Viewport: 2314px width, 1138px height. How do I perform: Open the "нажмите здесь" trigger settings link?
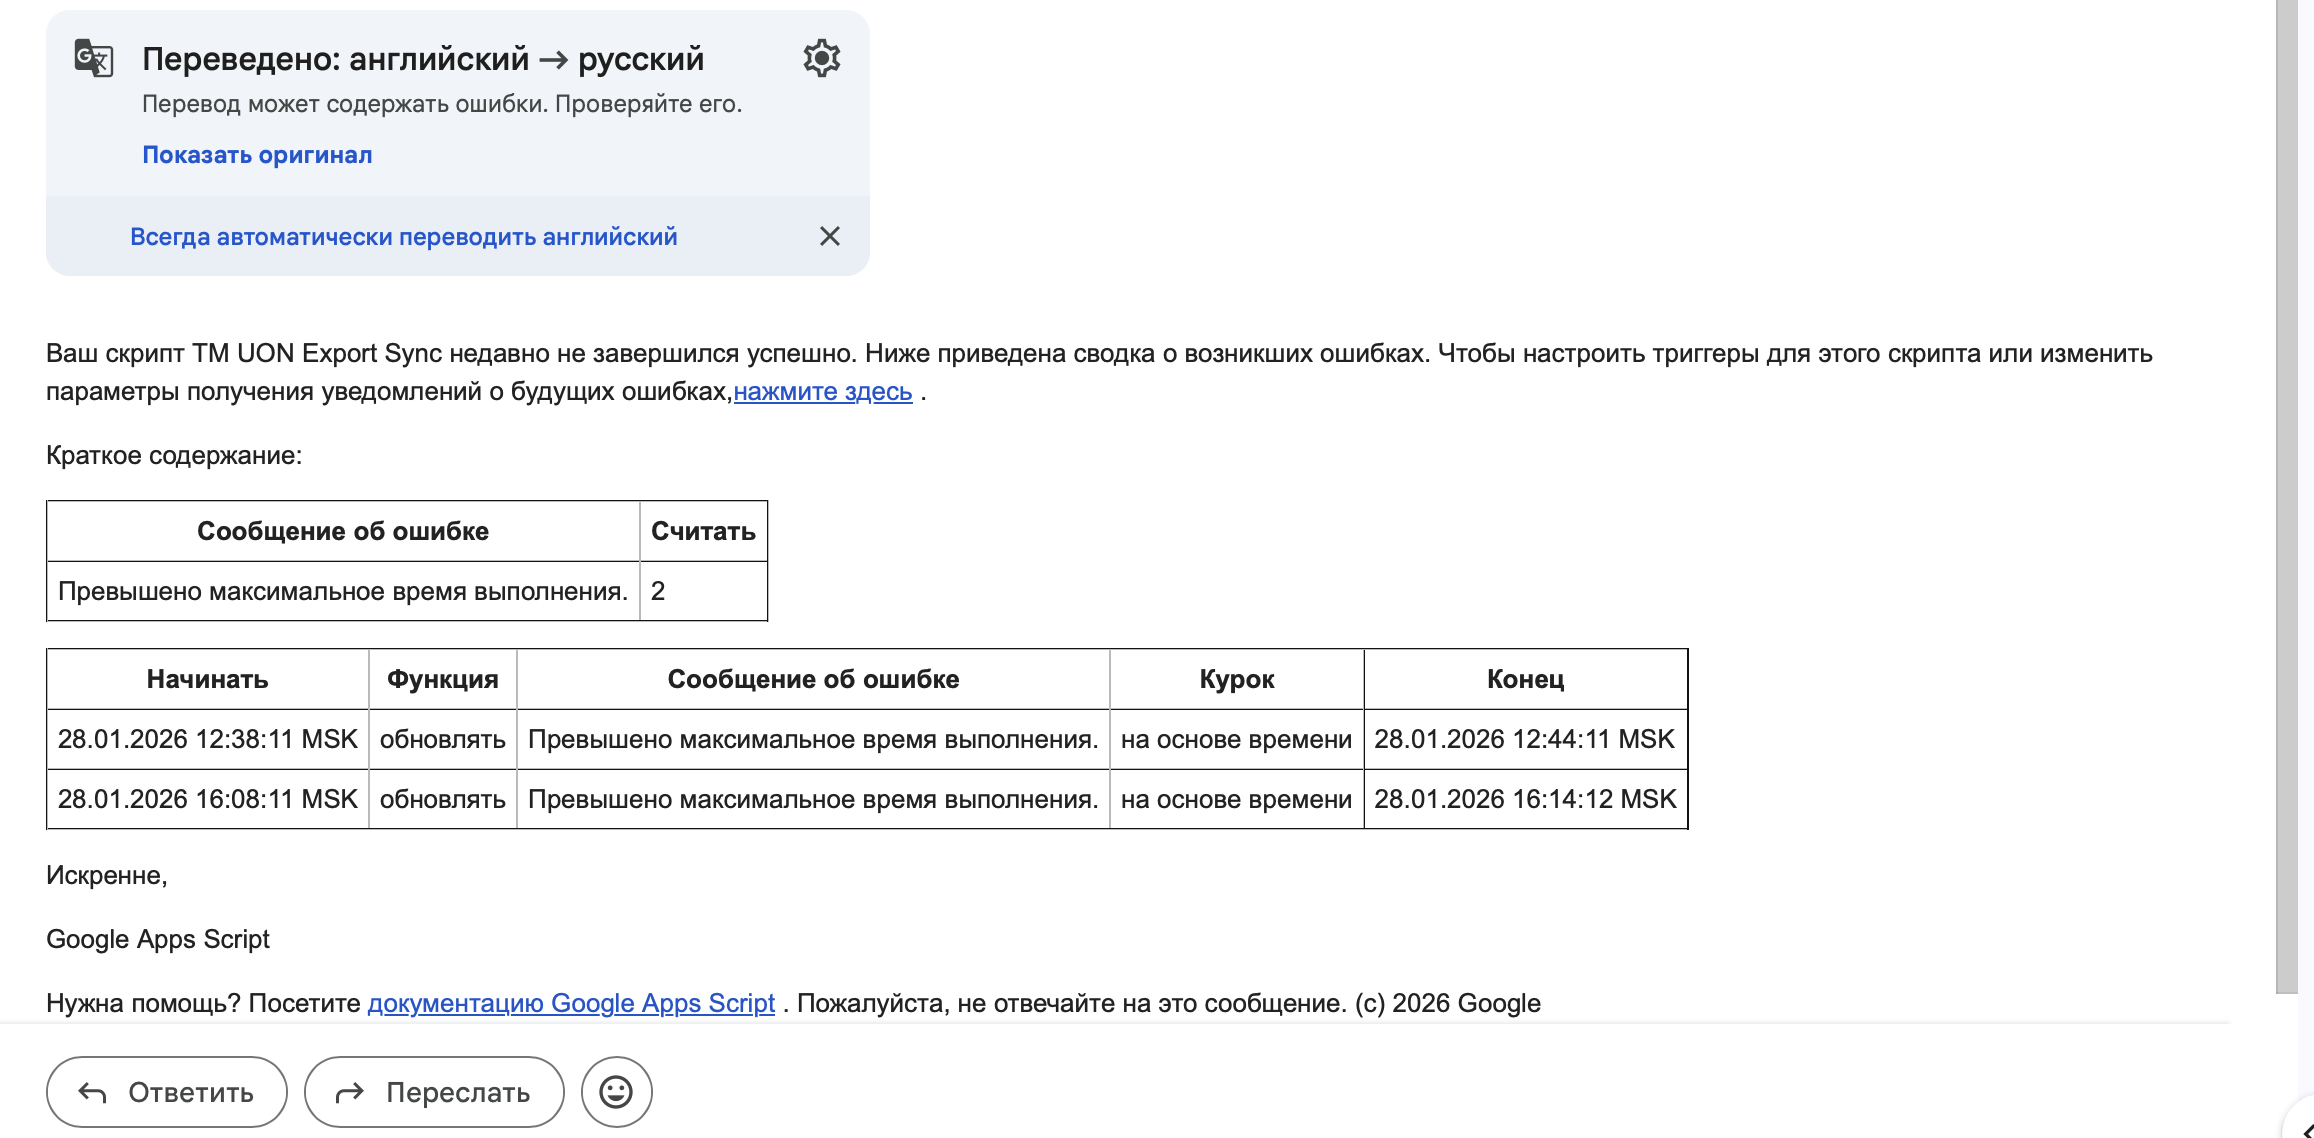(x=822, y=392)
